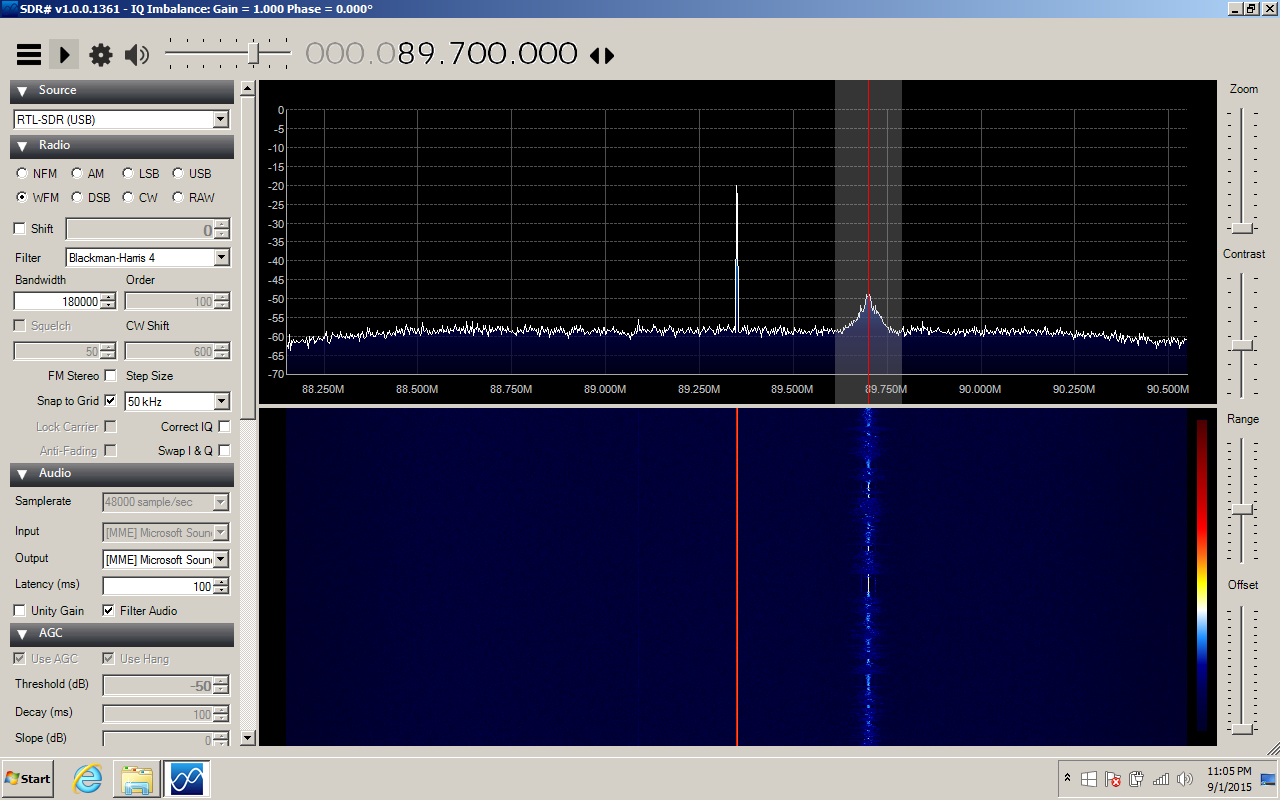Click the Bandwidth field stepper arrows
This screenshot has height=800, width=1280.
pos(109,302)
